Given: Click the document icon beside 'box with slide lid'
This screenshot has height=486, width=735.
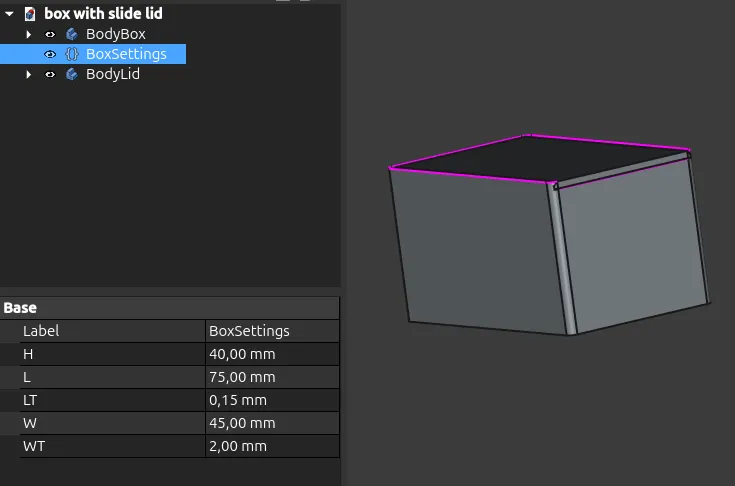Looking at the screenshot, I should 30,14.
